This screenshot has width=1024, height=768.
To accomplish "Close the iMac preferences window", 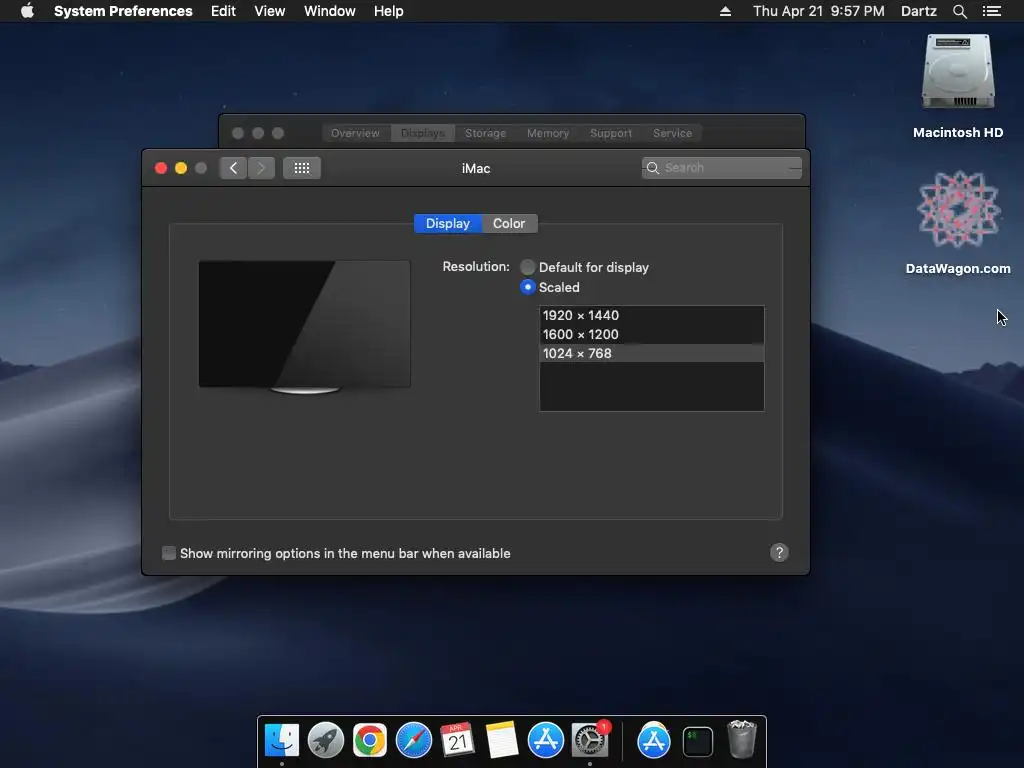I will (161, 168).
